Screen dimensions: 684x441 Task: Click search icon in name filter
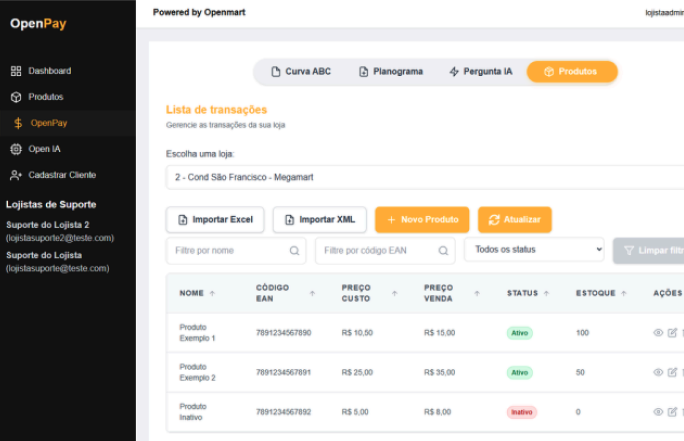294,251
